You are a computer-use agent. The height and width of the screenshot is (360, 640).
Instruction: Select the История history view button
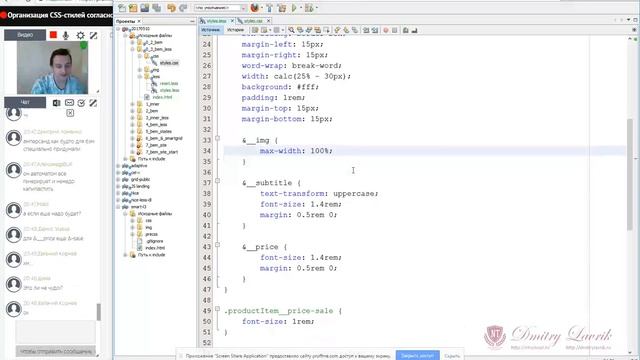click(x=236, y=30)
